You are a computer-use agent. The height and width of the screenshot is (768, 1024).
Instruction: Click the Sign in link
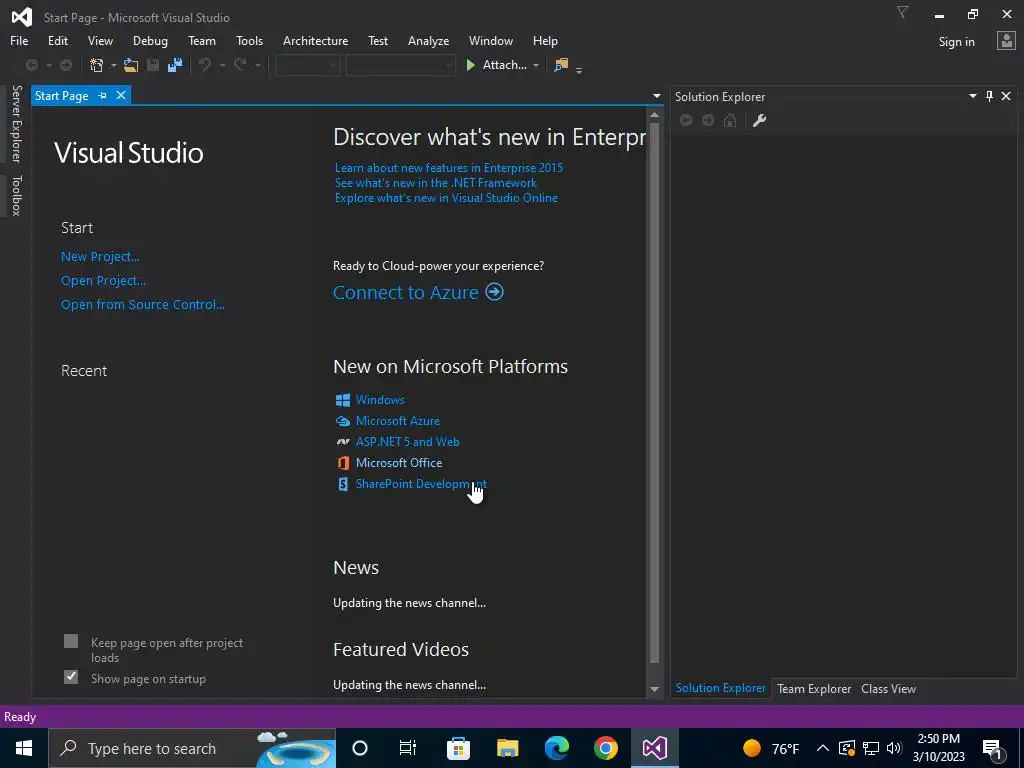956,42
